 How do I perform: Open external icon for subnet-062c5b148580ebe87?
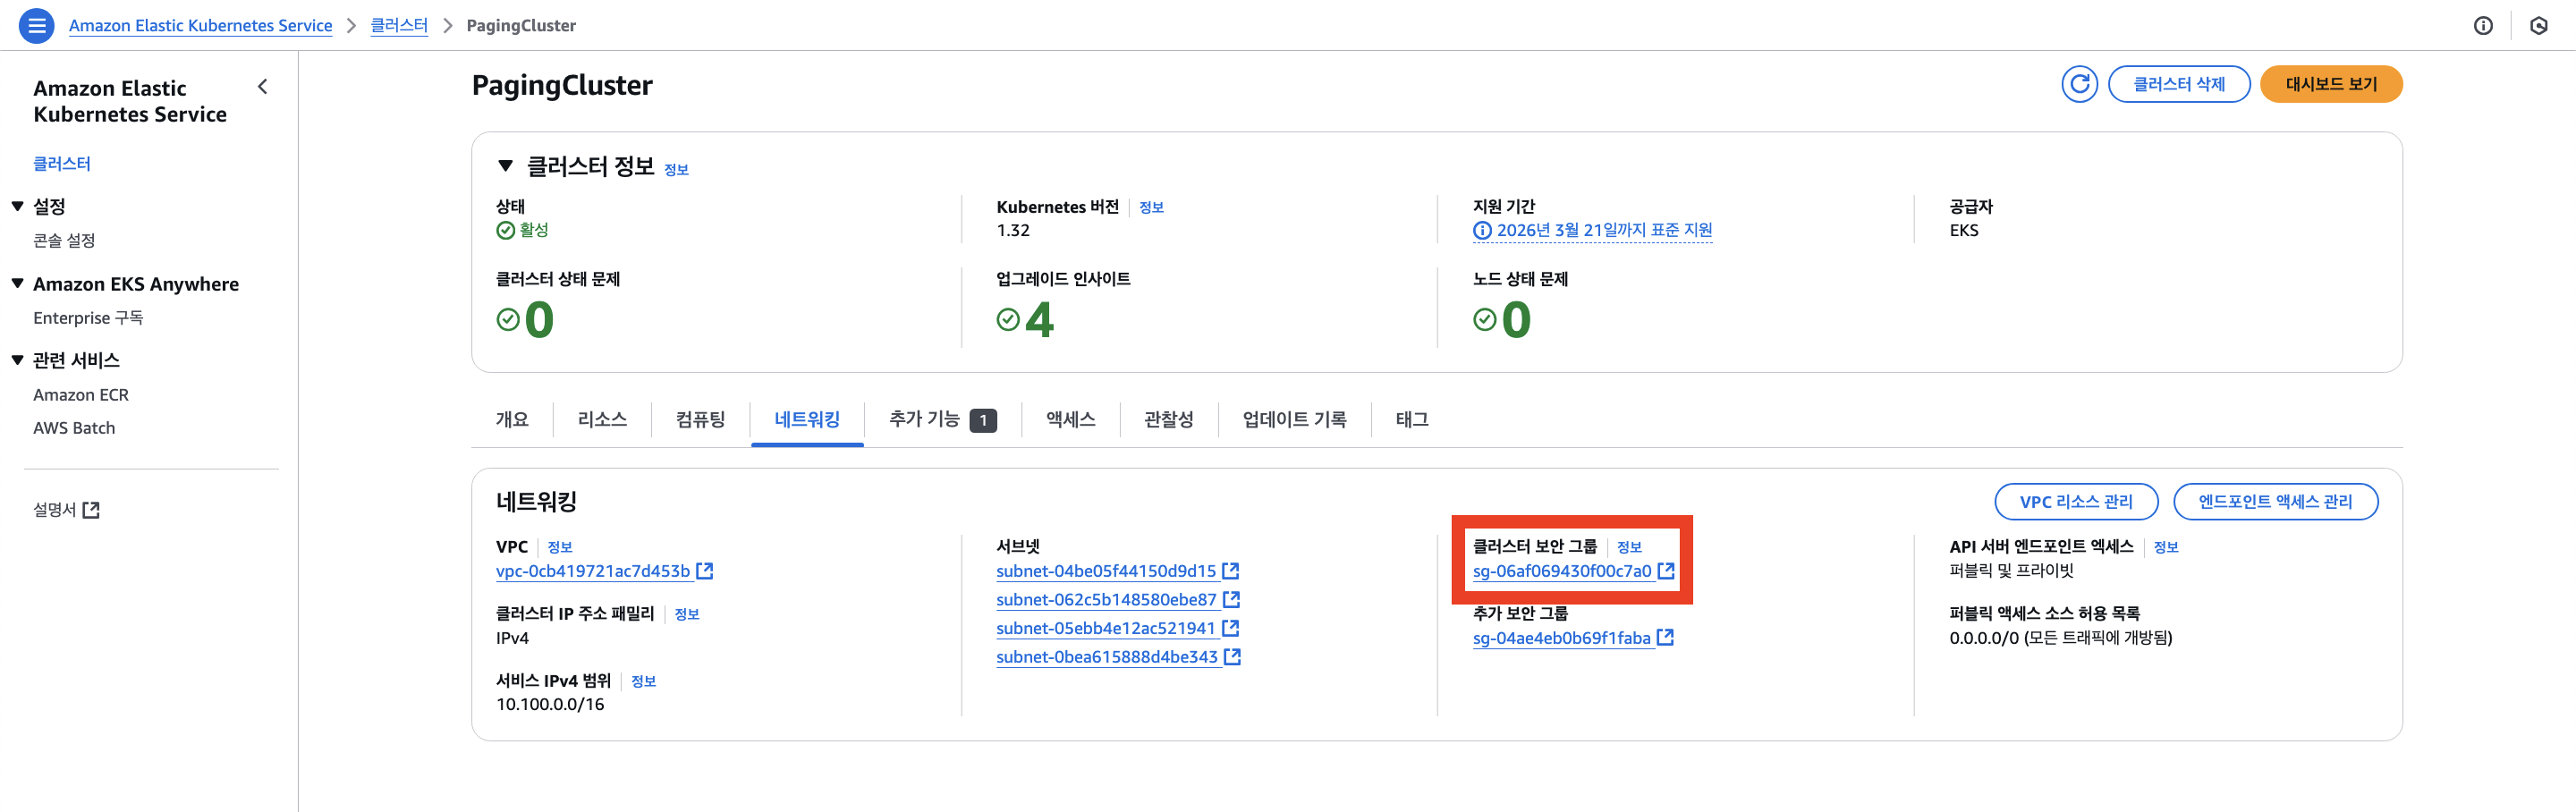1232,600
